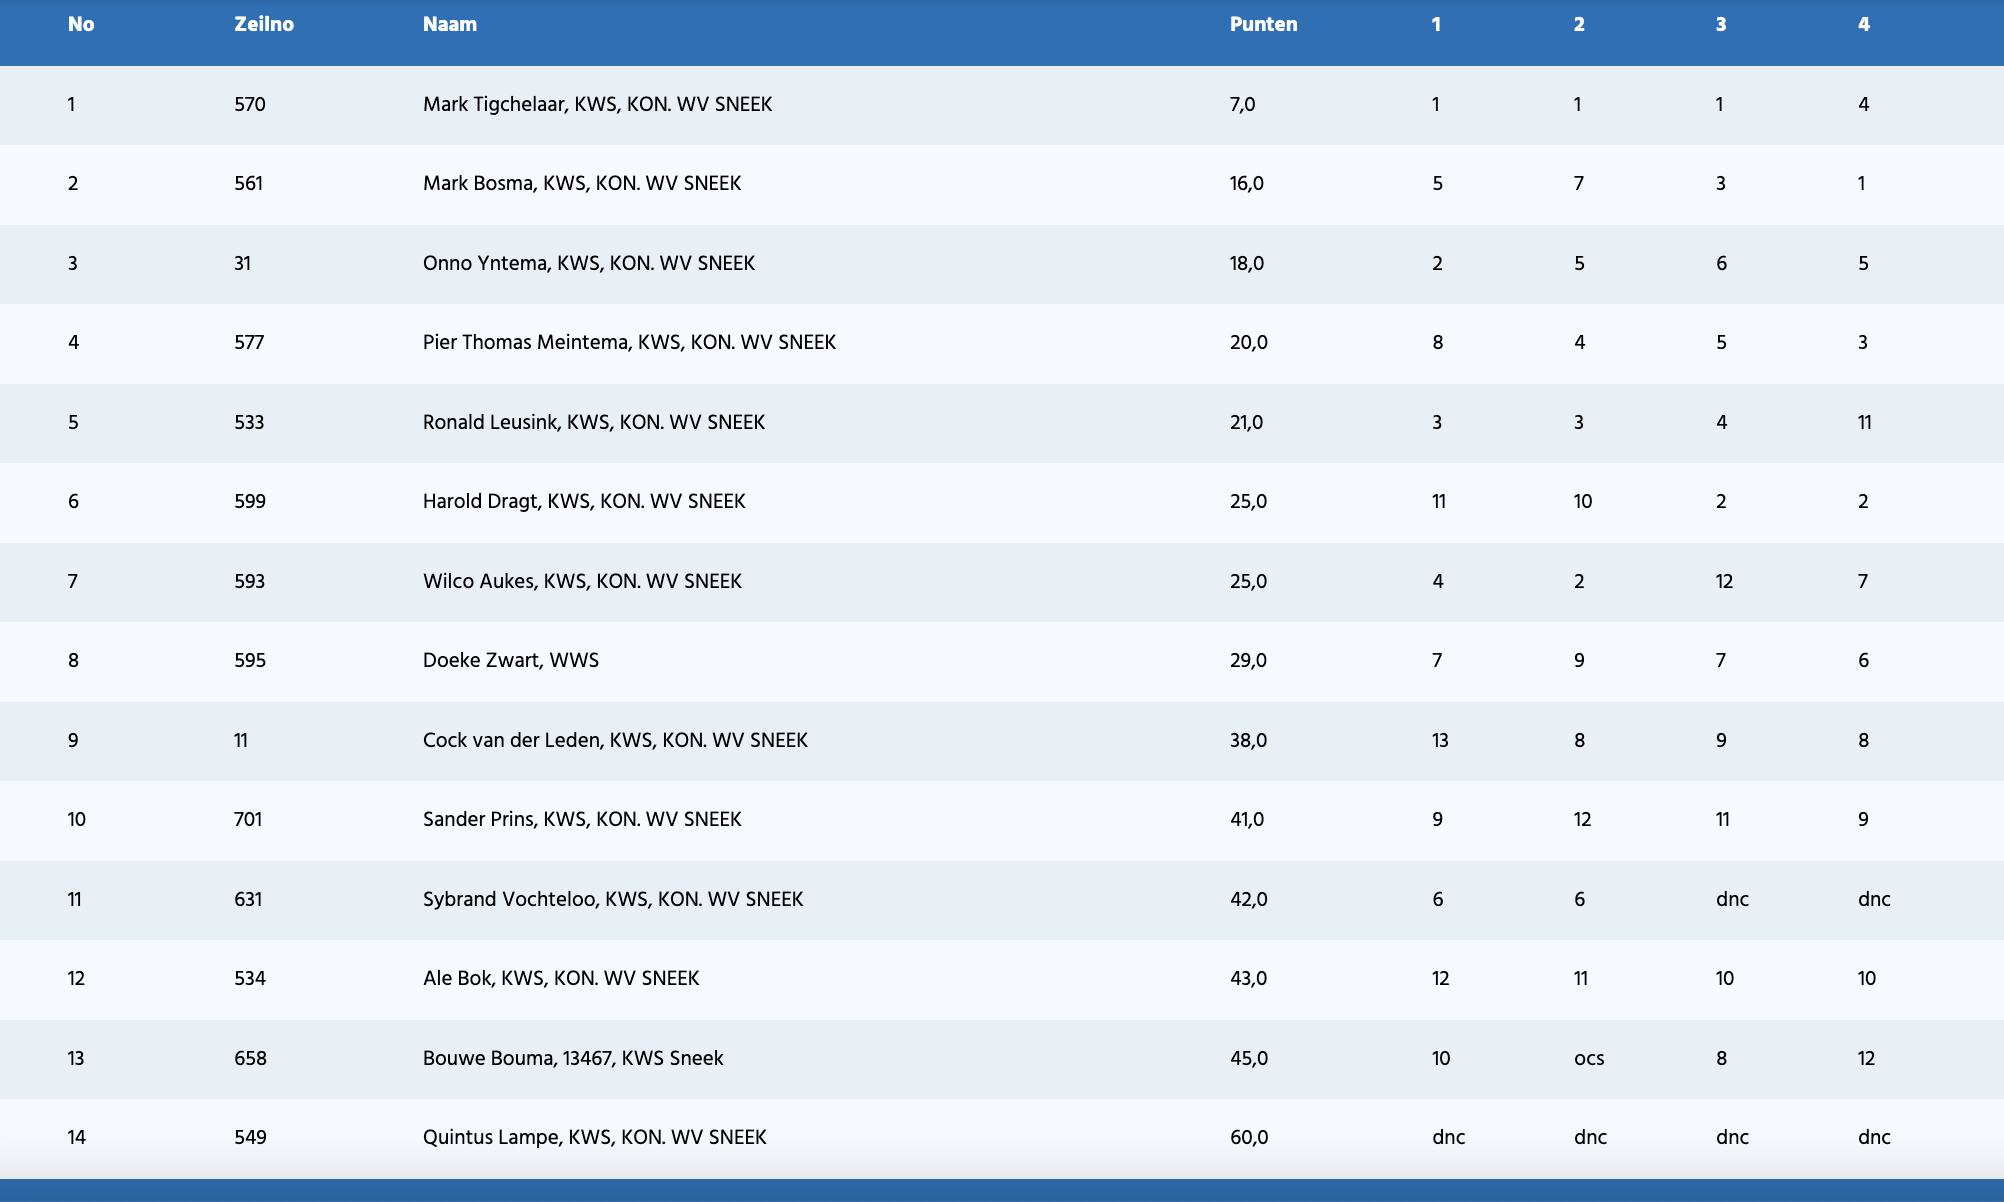Click Doeke Zwart, WWS entry

(511, 661)
